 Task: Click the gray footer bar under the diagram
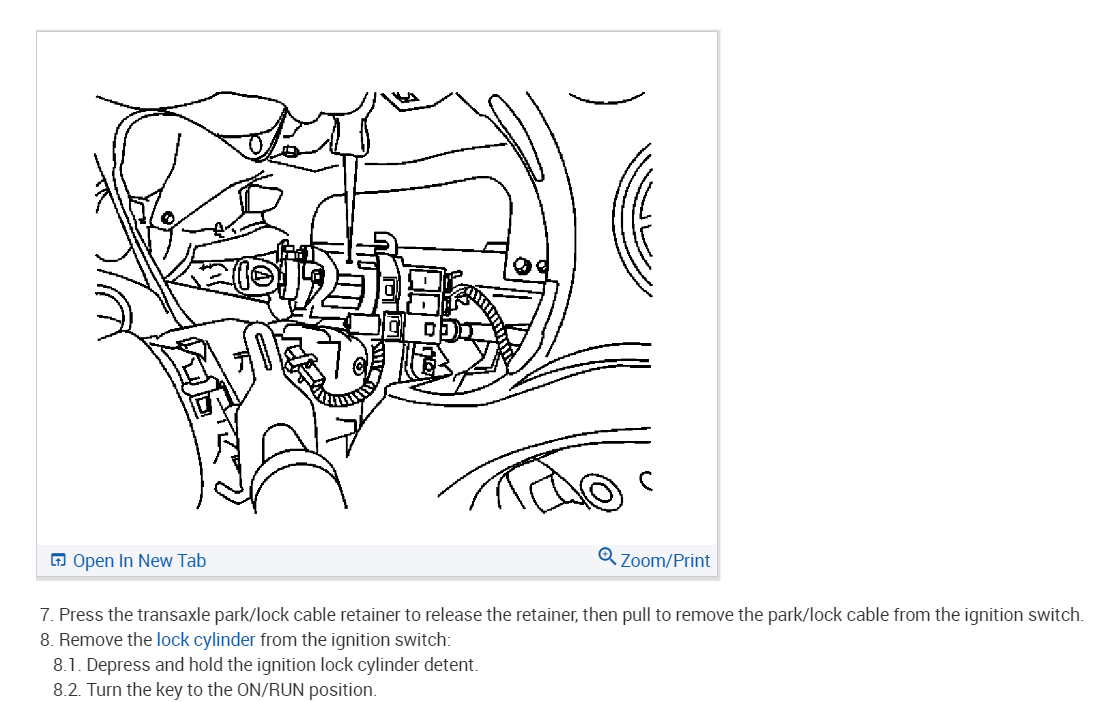coord(377,561)
